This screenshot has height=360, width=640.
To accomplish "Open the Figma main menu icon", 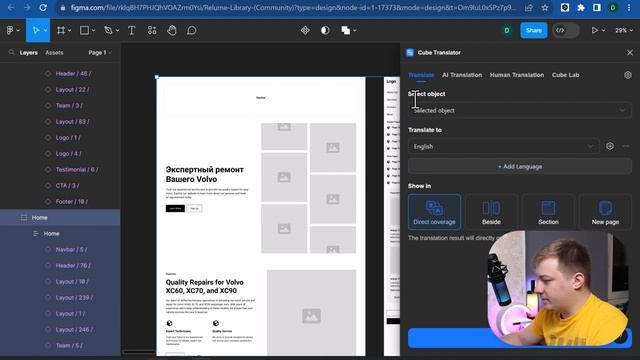I will 10,30.
